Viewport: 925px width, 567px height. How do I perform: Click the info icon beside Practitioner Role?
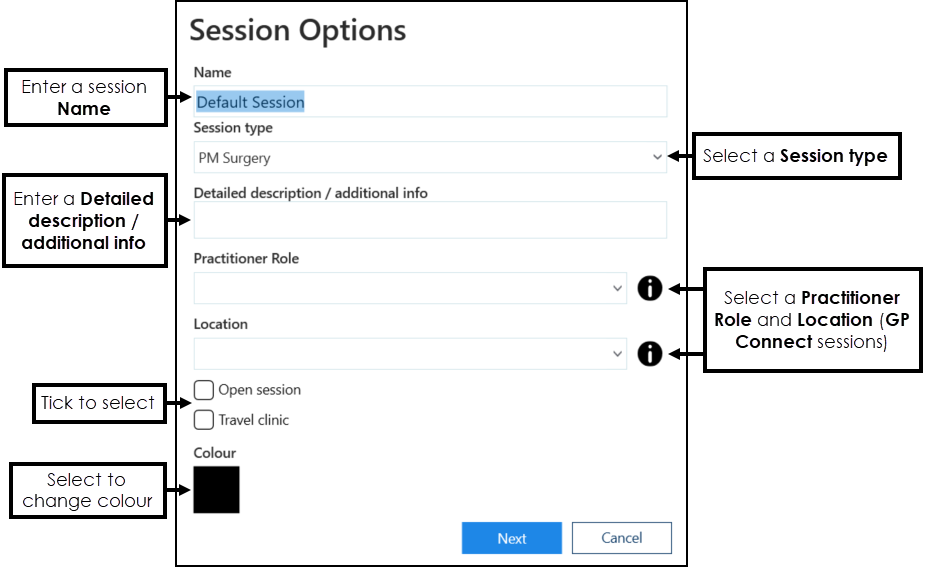point(650,288)
